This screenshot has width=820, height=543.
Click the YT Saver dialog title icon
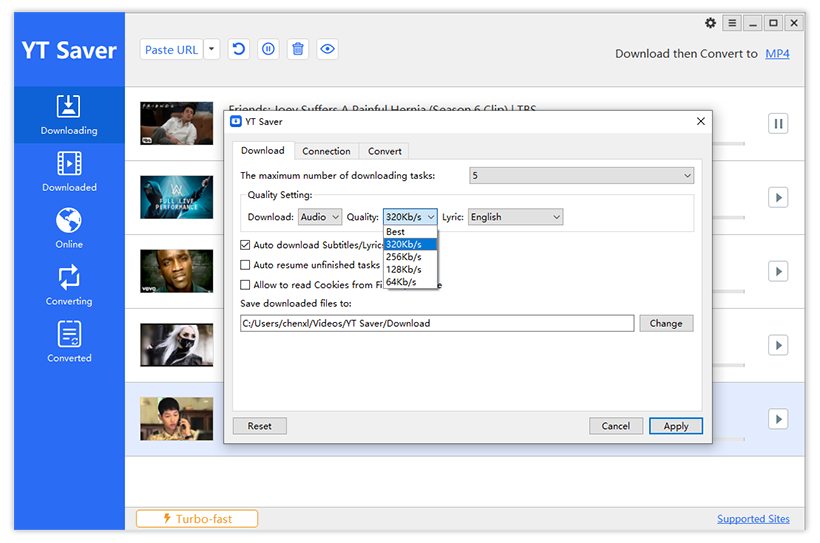click(x=236, y=121)
